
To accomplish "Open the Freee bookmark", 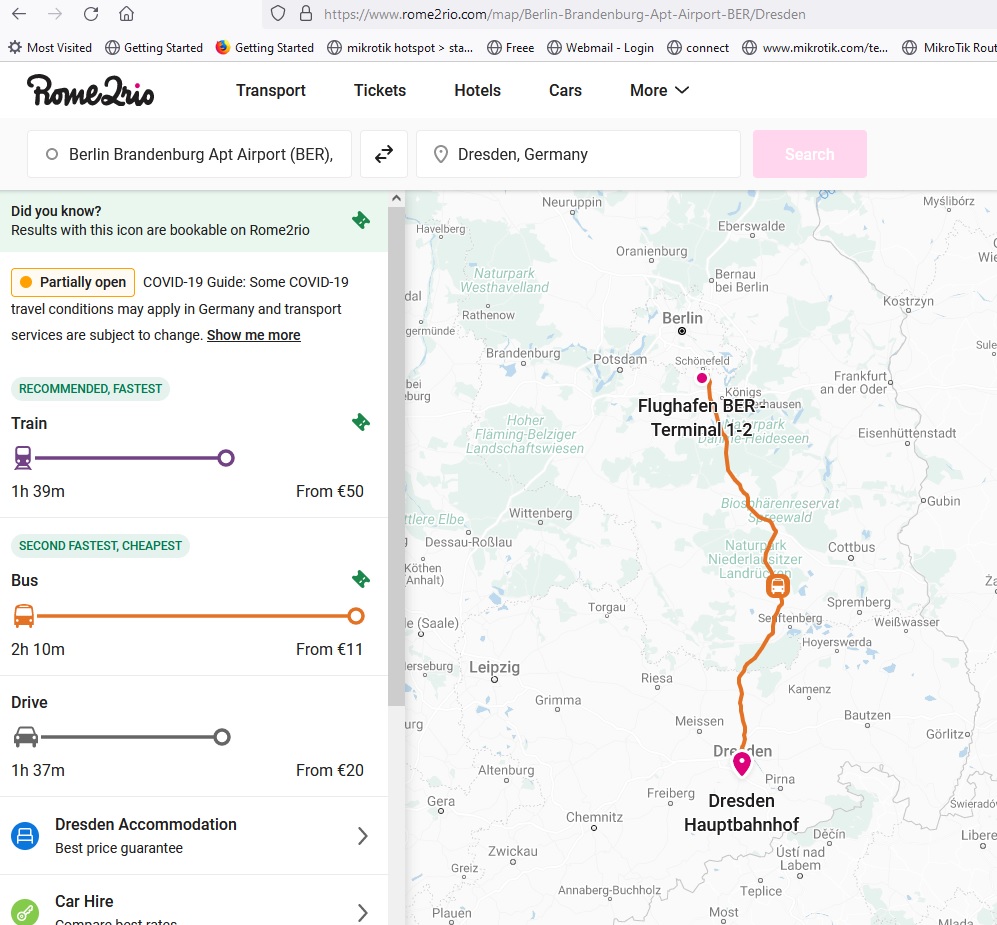I will (x=511, y=48).
